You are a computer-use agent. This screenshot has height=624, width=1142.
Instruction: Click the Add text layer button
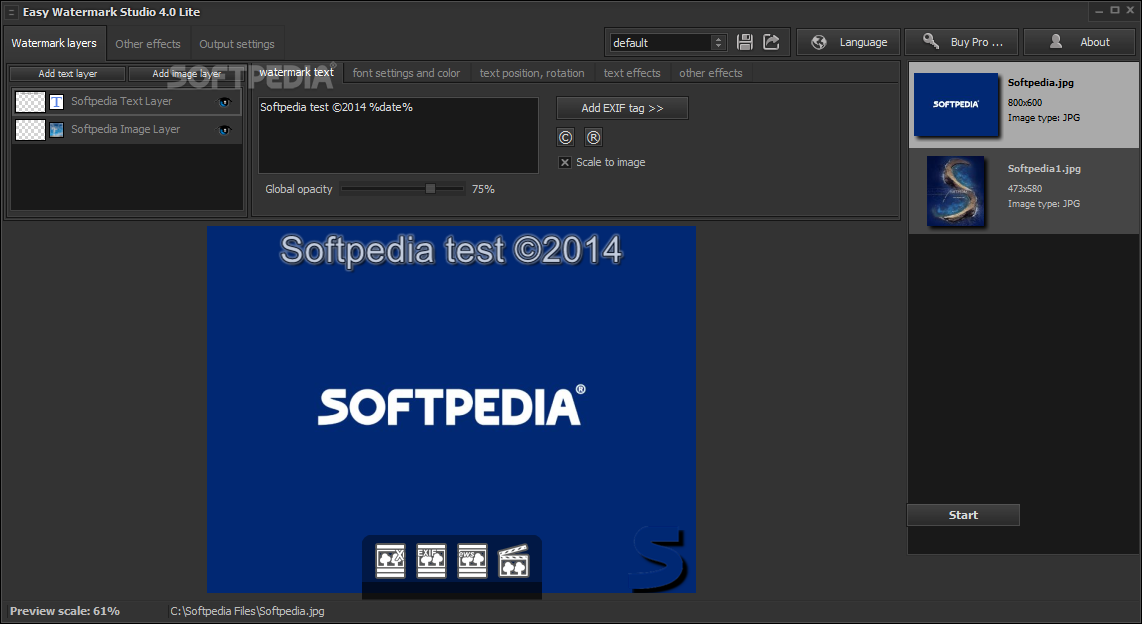[x=68, y=74]
